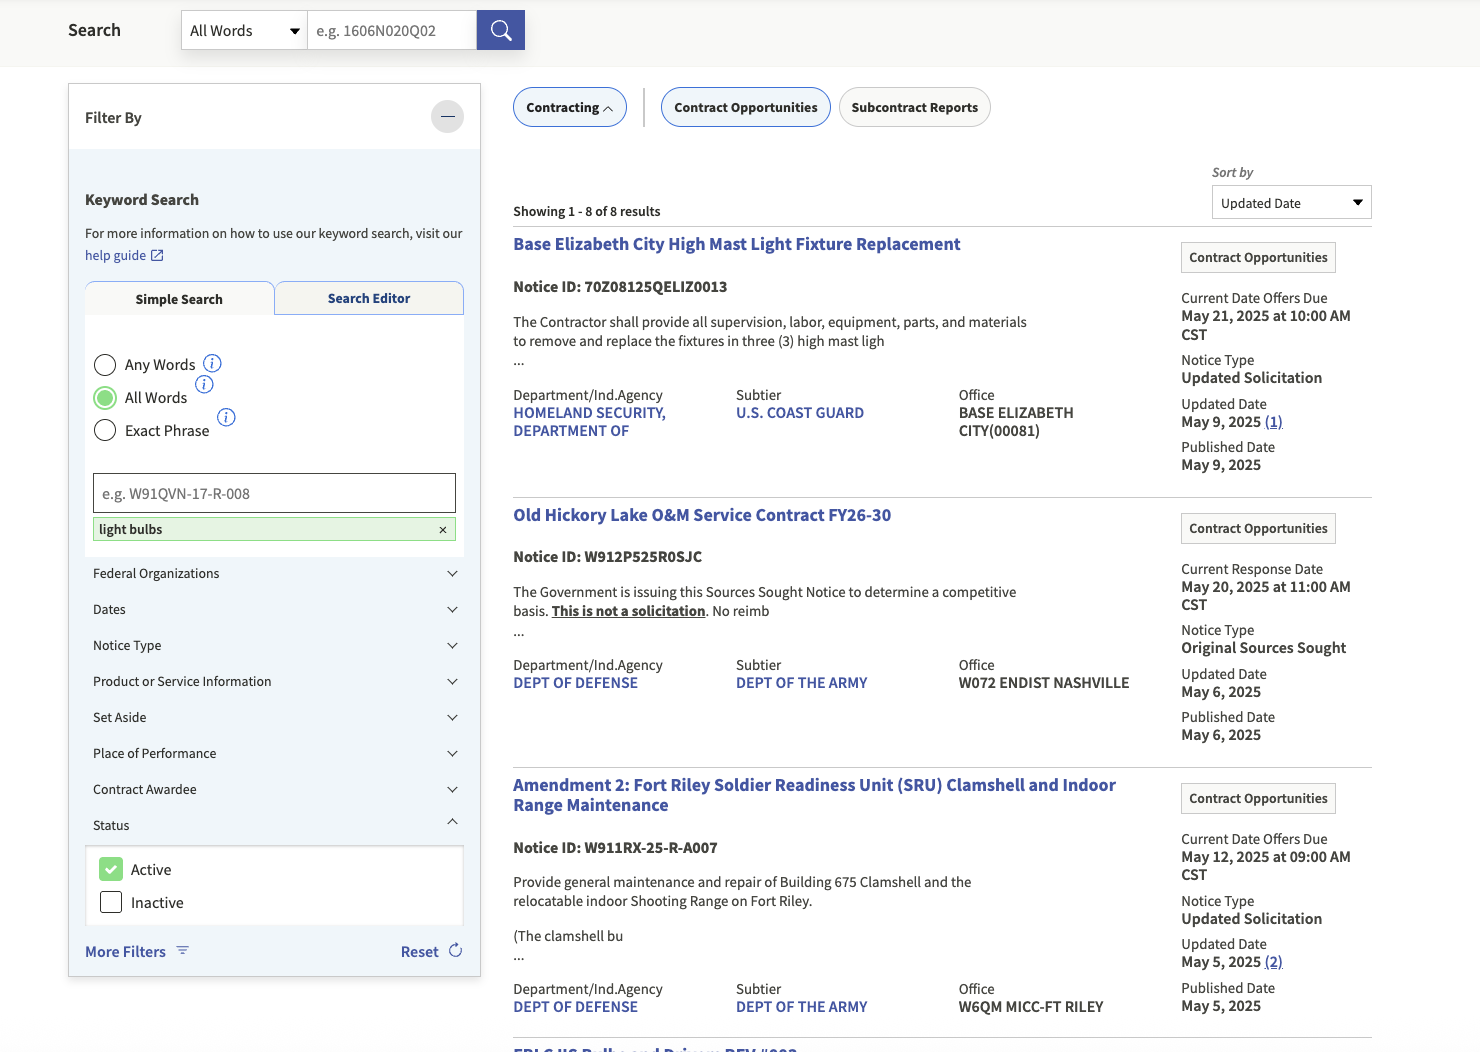The width and height of the screenshot is (1480, 1052).
Task: Expand Product or Service Information filter
Action: point(274,682)
